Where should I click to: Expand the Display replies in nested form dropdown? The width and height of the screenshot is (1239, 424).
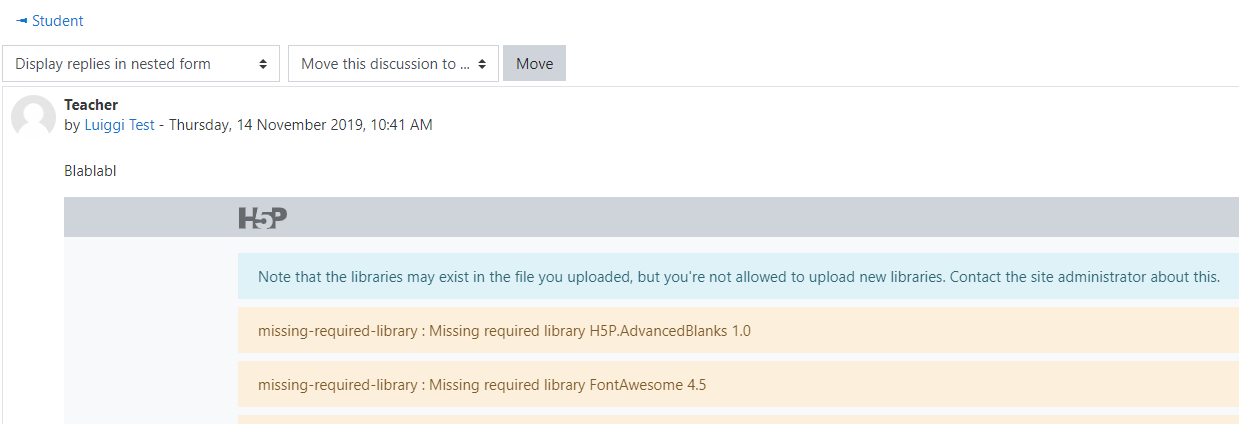[x=141, y=64]
